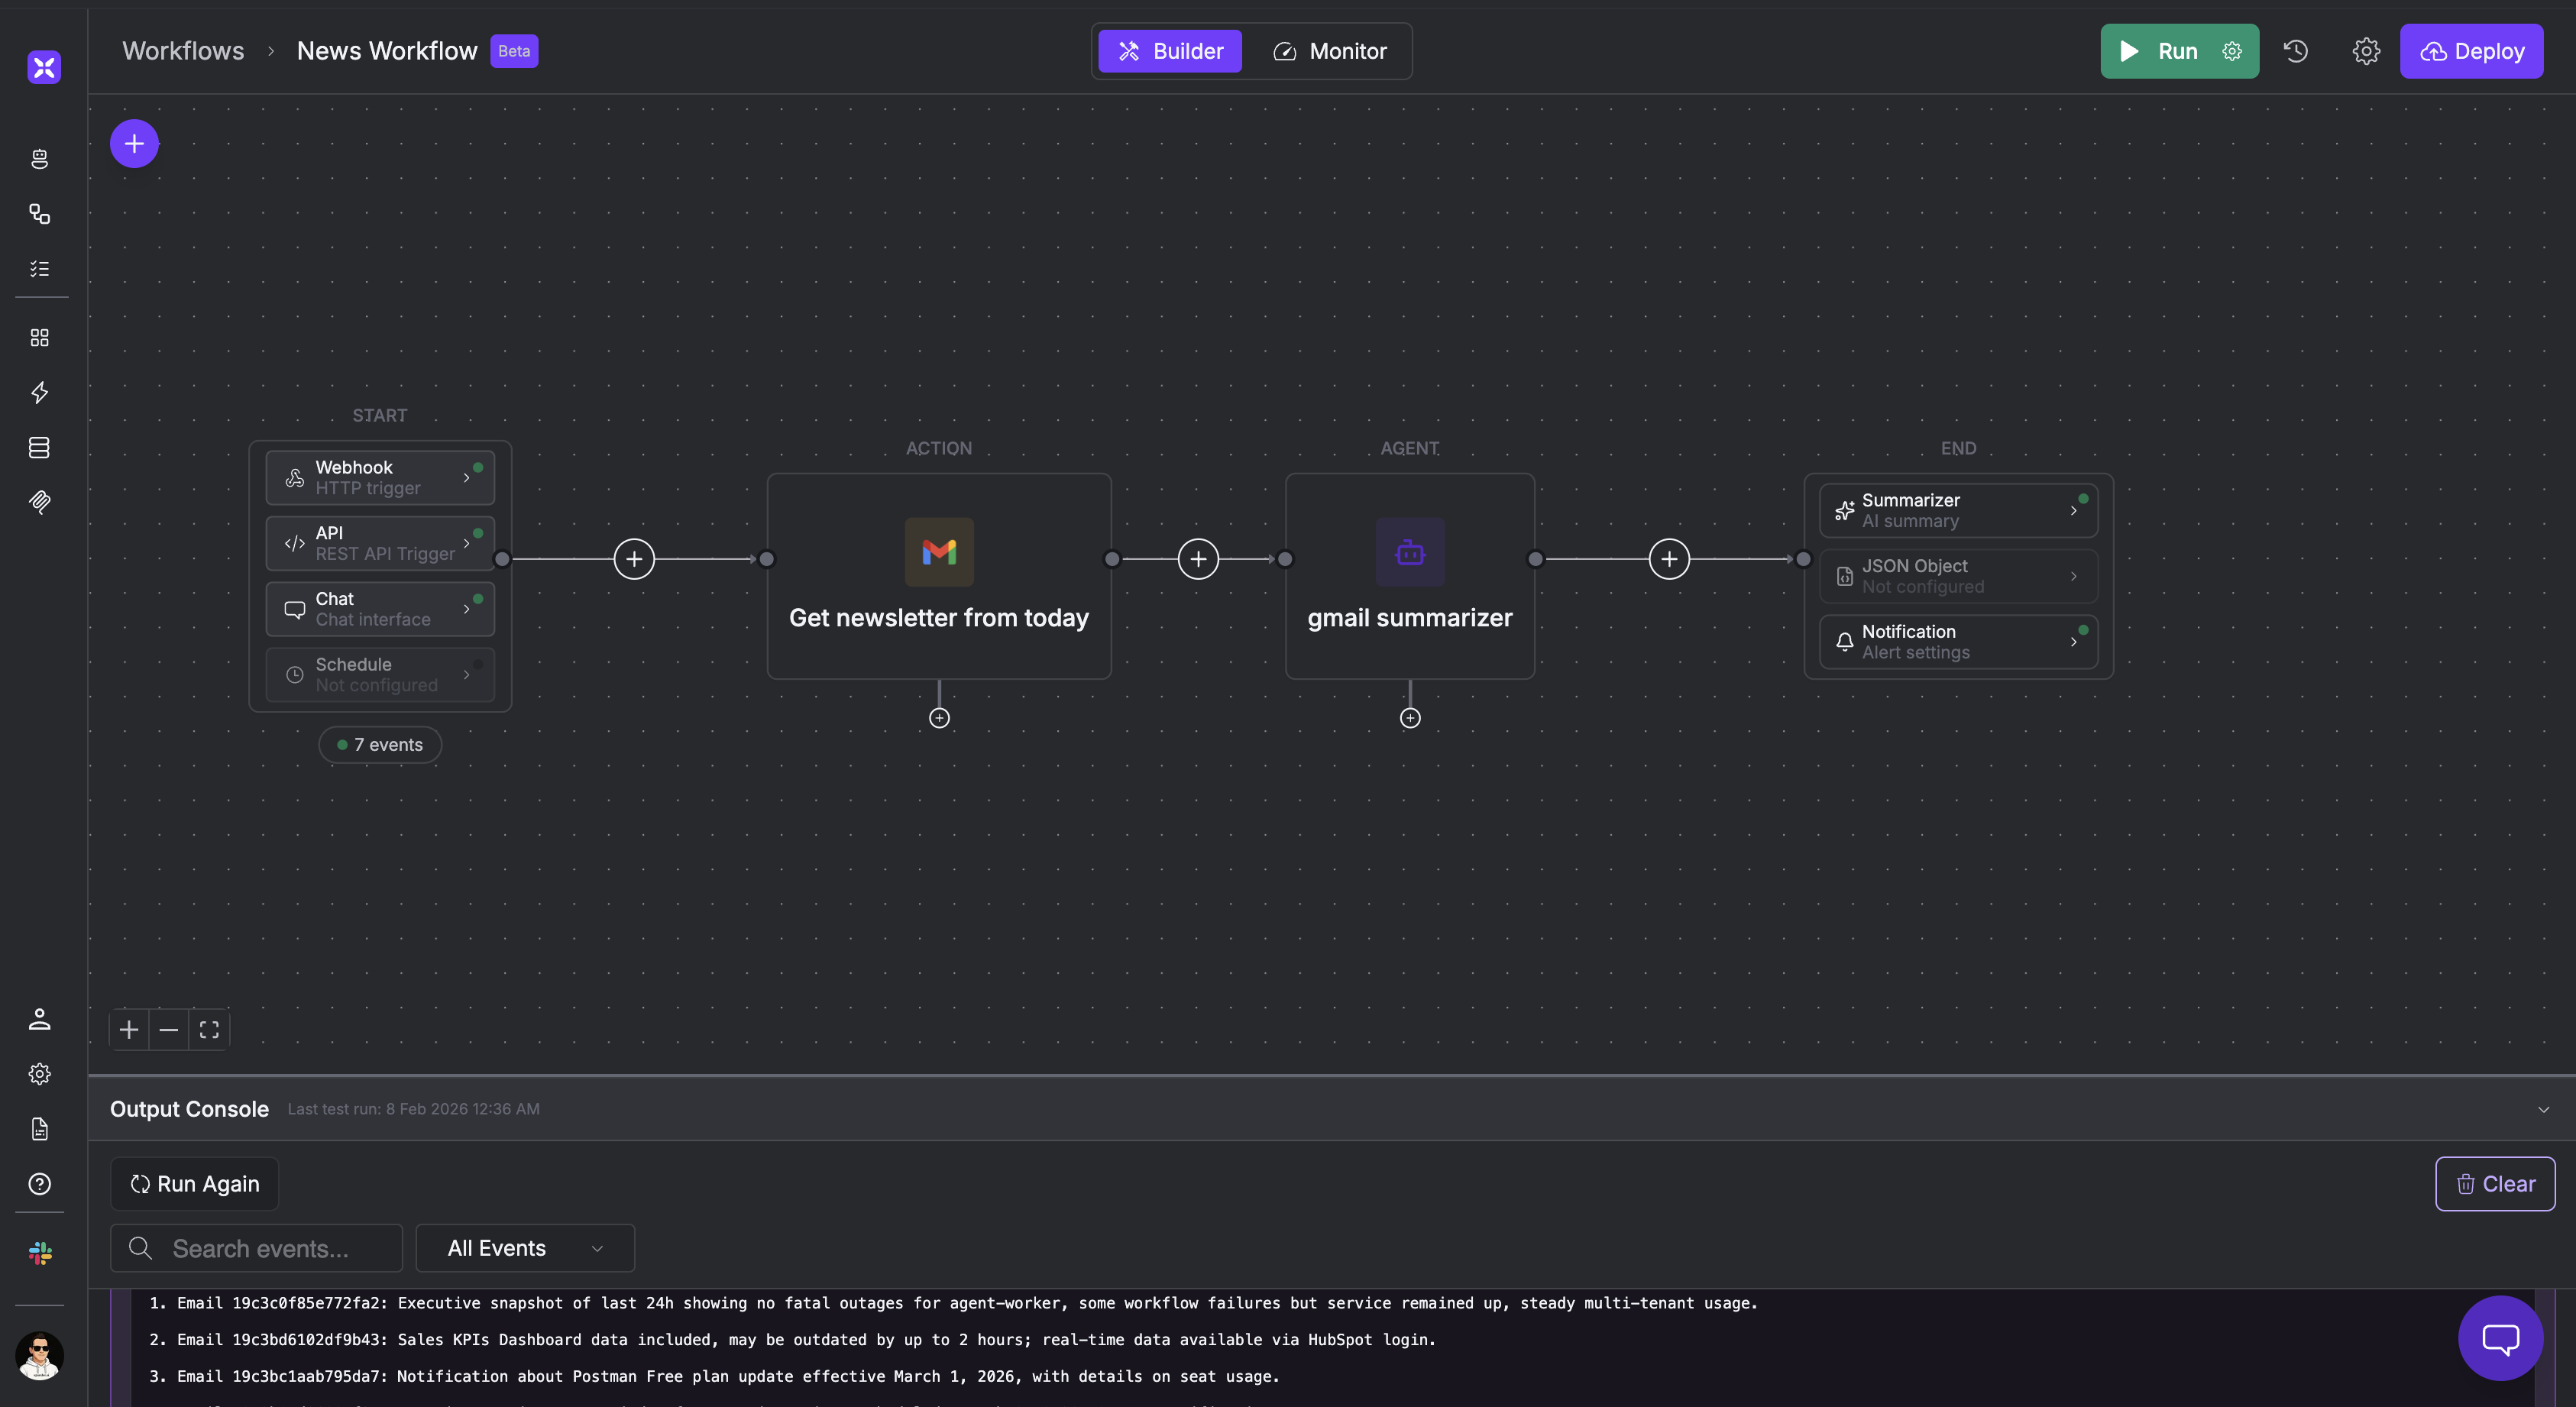Screen dimensions: 2576x1407
Task: Open the All Events filter dropdown
Action: [525, 1248]
